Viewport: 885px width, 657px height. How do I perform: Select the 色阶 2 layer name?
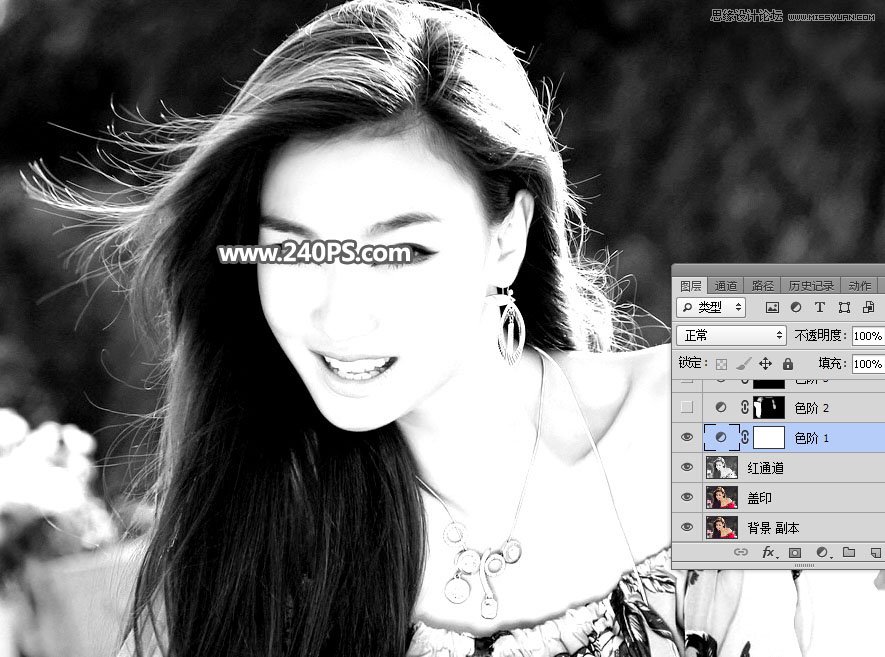coord(812,408)
